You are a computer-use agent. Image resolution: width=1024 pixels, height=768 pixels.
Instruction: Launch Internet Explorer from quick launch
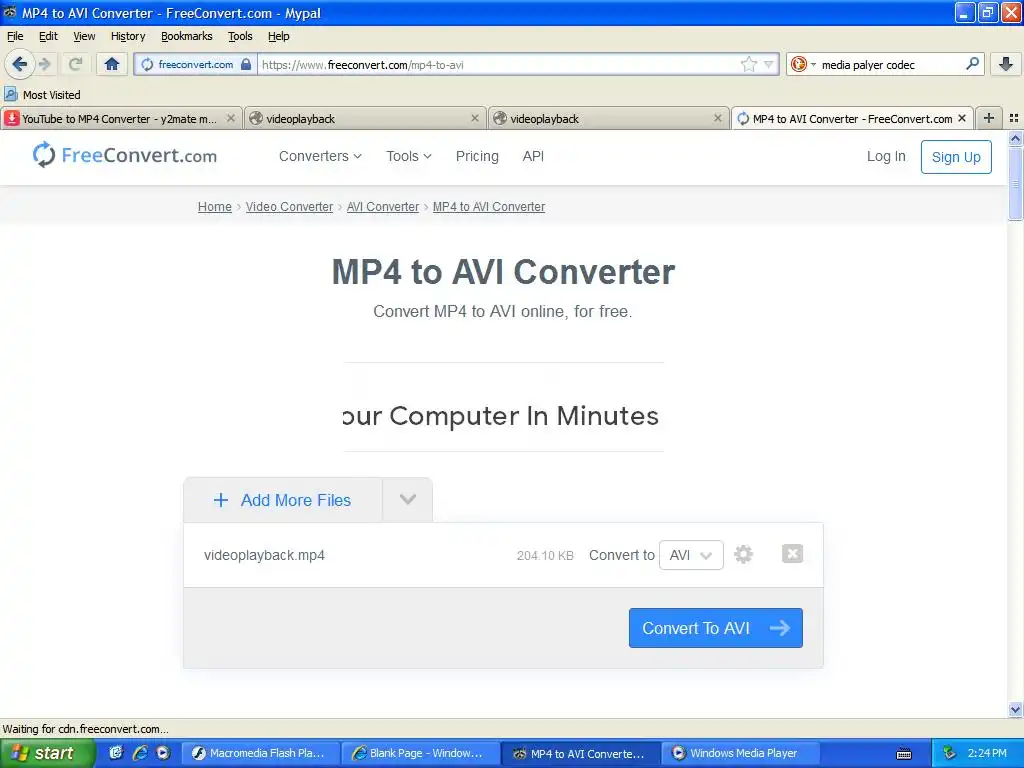(x=140, y=753)
